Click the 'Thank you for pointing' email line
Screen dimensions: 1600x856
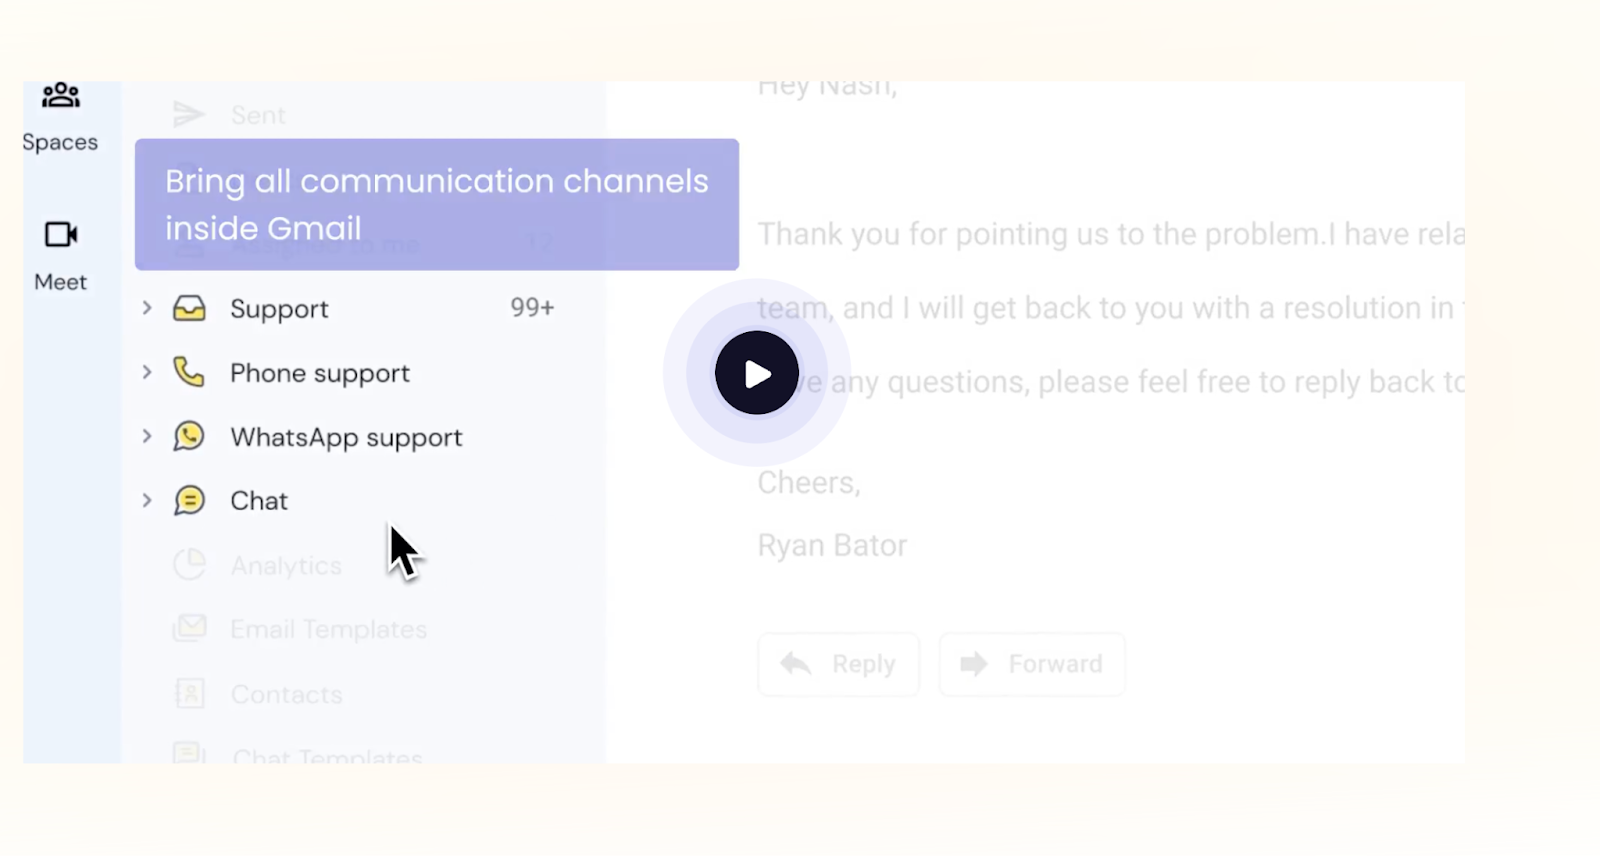click(1111, 234)
